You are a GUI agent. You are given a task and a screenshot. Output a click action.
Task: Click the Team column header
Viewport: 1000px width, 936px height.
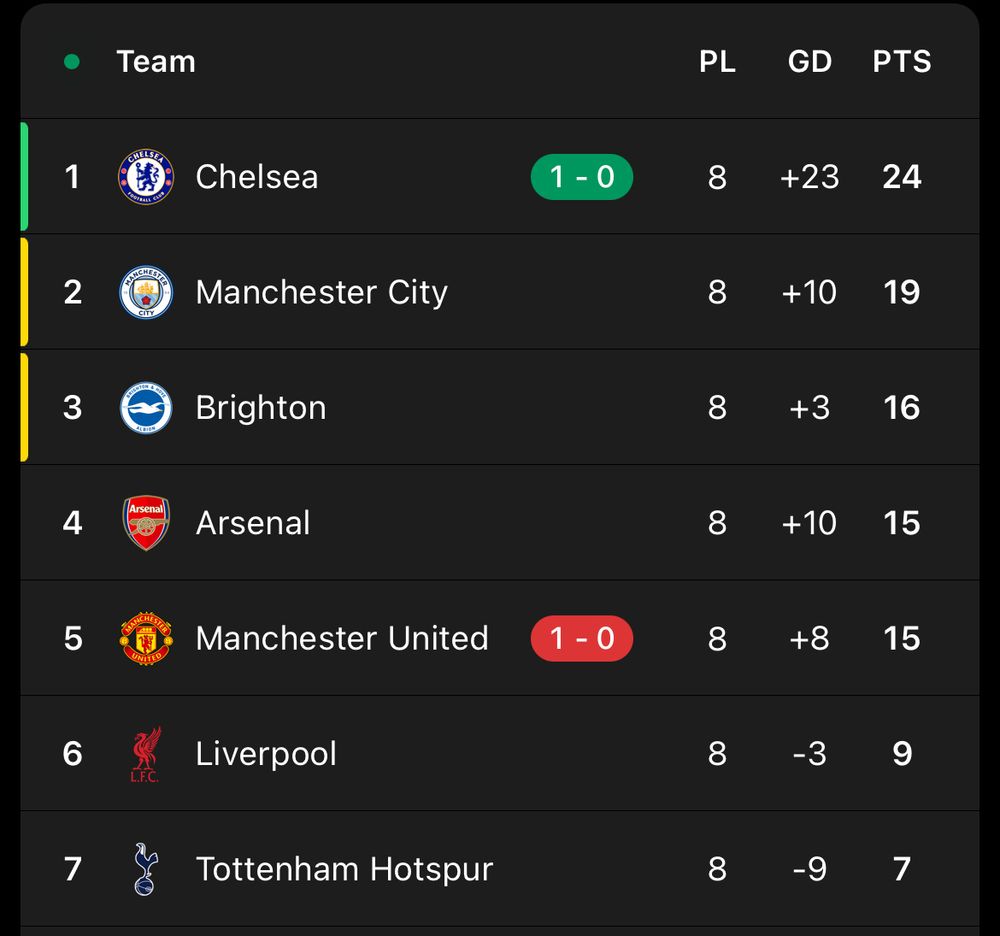[156, 62]
